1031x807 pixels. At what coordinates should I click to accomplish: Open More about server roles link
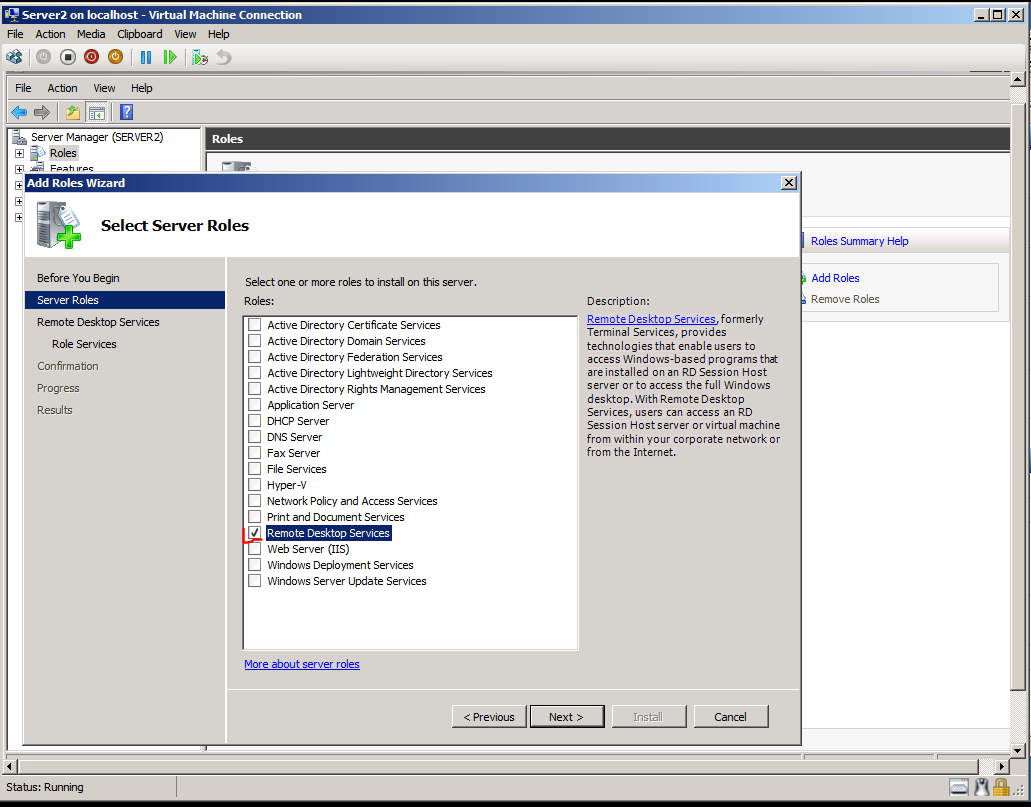coord(302,664)
